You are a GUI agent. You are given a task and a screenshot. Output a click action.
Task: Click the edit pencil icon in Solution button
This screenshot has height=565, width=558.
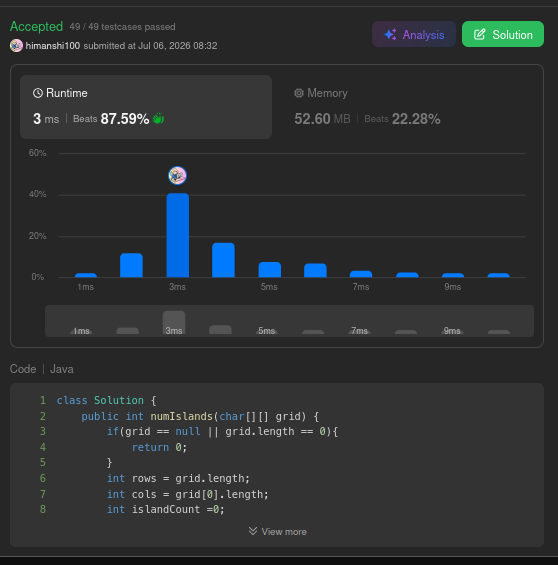point(479,35)
